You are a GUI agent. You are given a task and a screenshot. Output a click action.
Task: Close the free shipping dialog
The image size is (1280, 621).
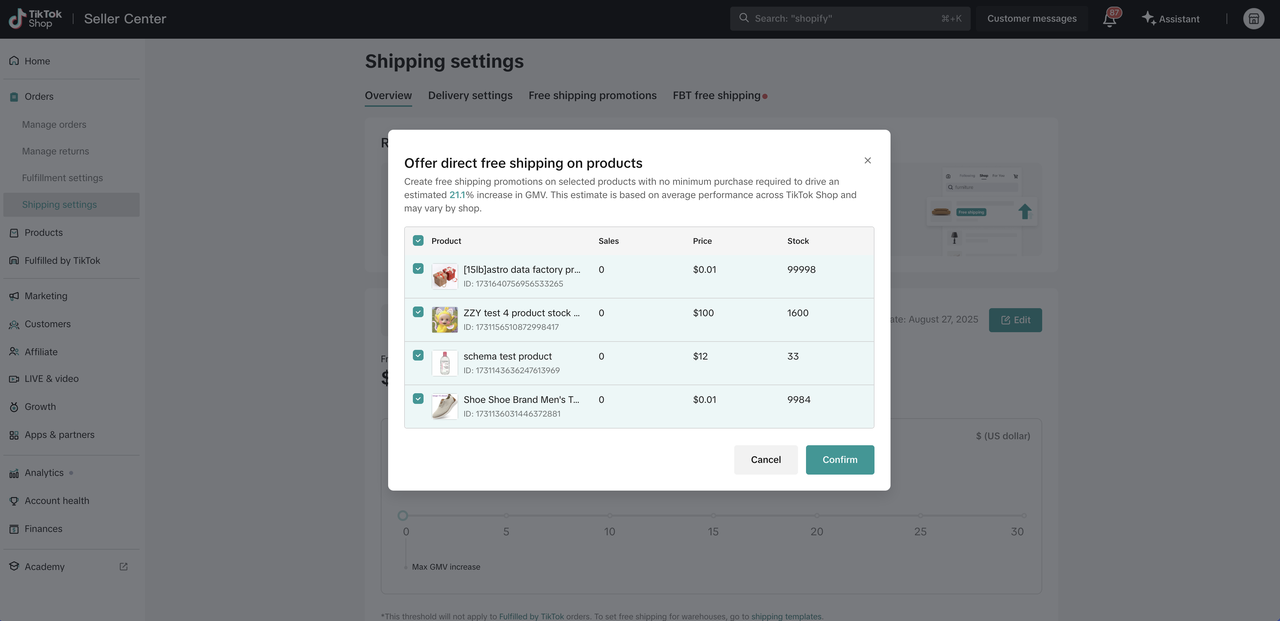pos(867,160)
